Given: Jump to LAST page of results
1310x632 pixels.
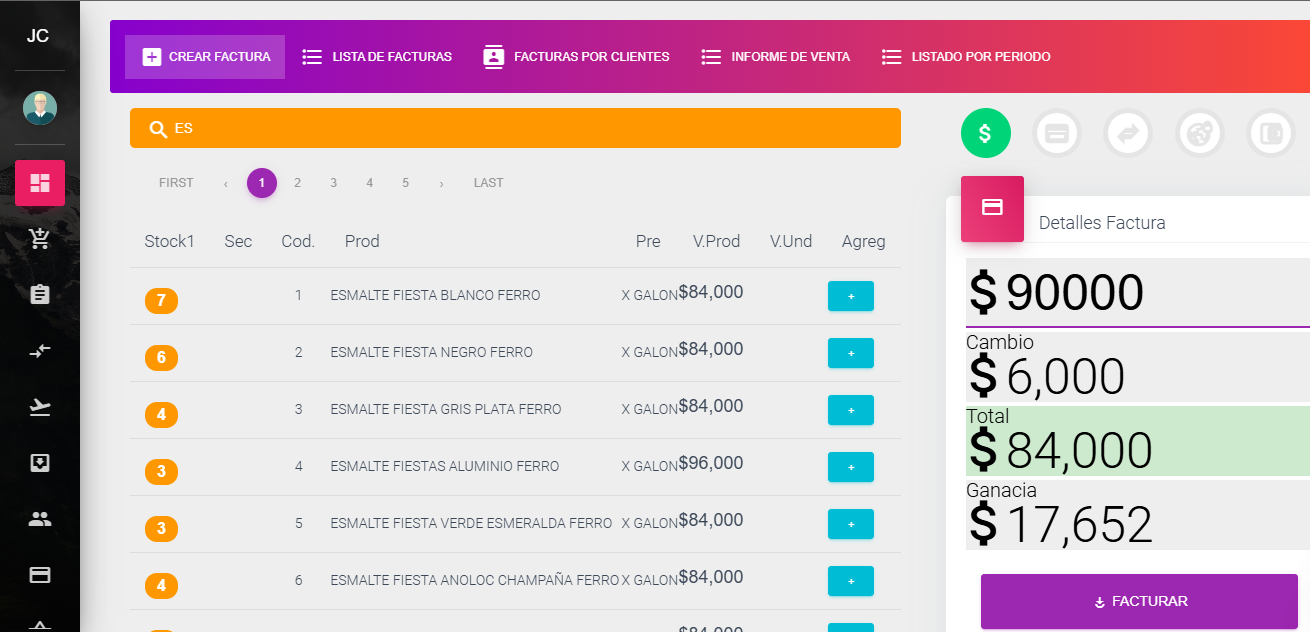Looking at the screenshot, I should pos(488,183).
